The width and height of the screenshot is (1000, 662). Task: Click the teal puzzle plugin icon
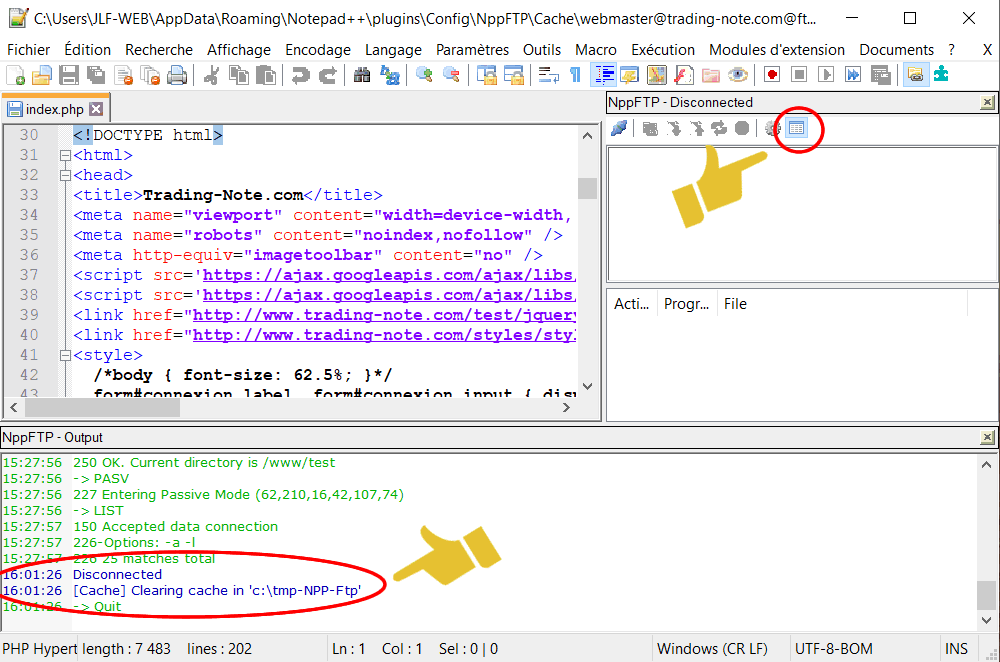941,75
